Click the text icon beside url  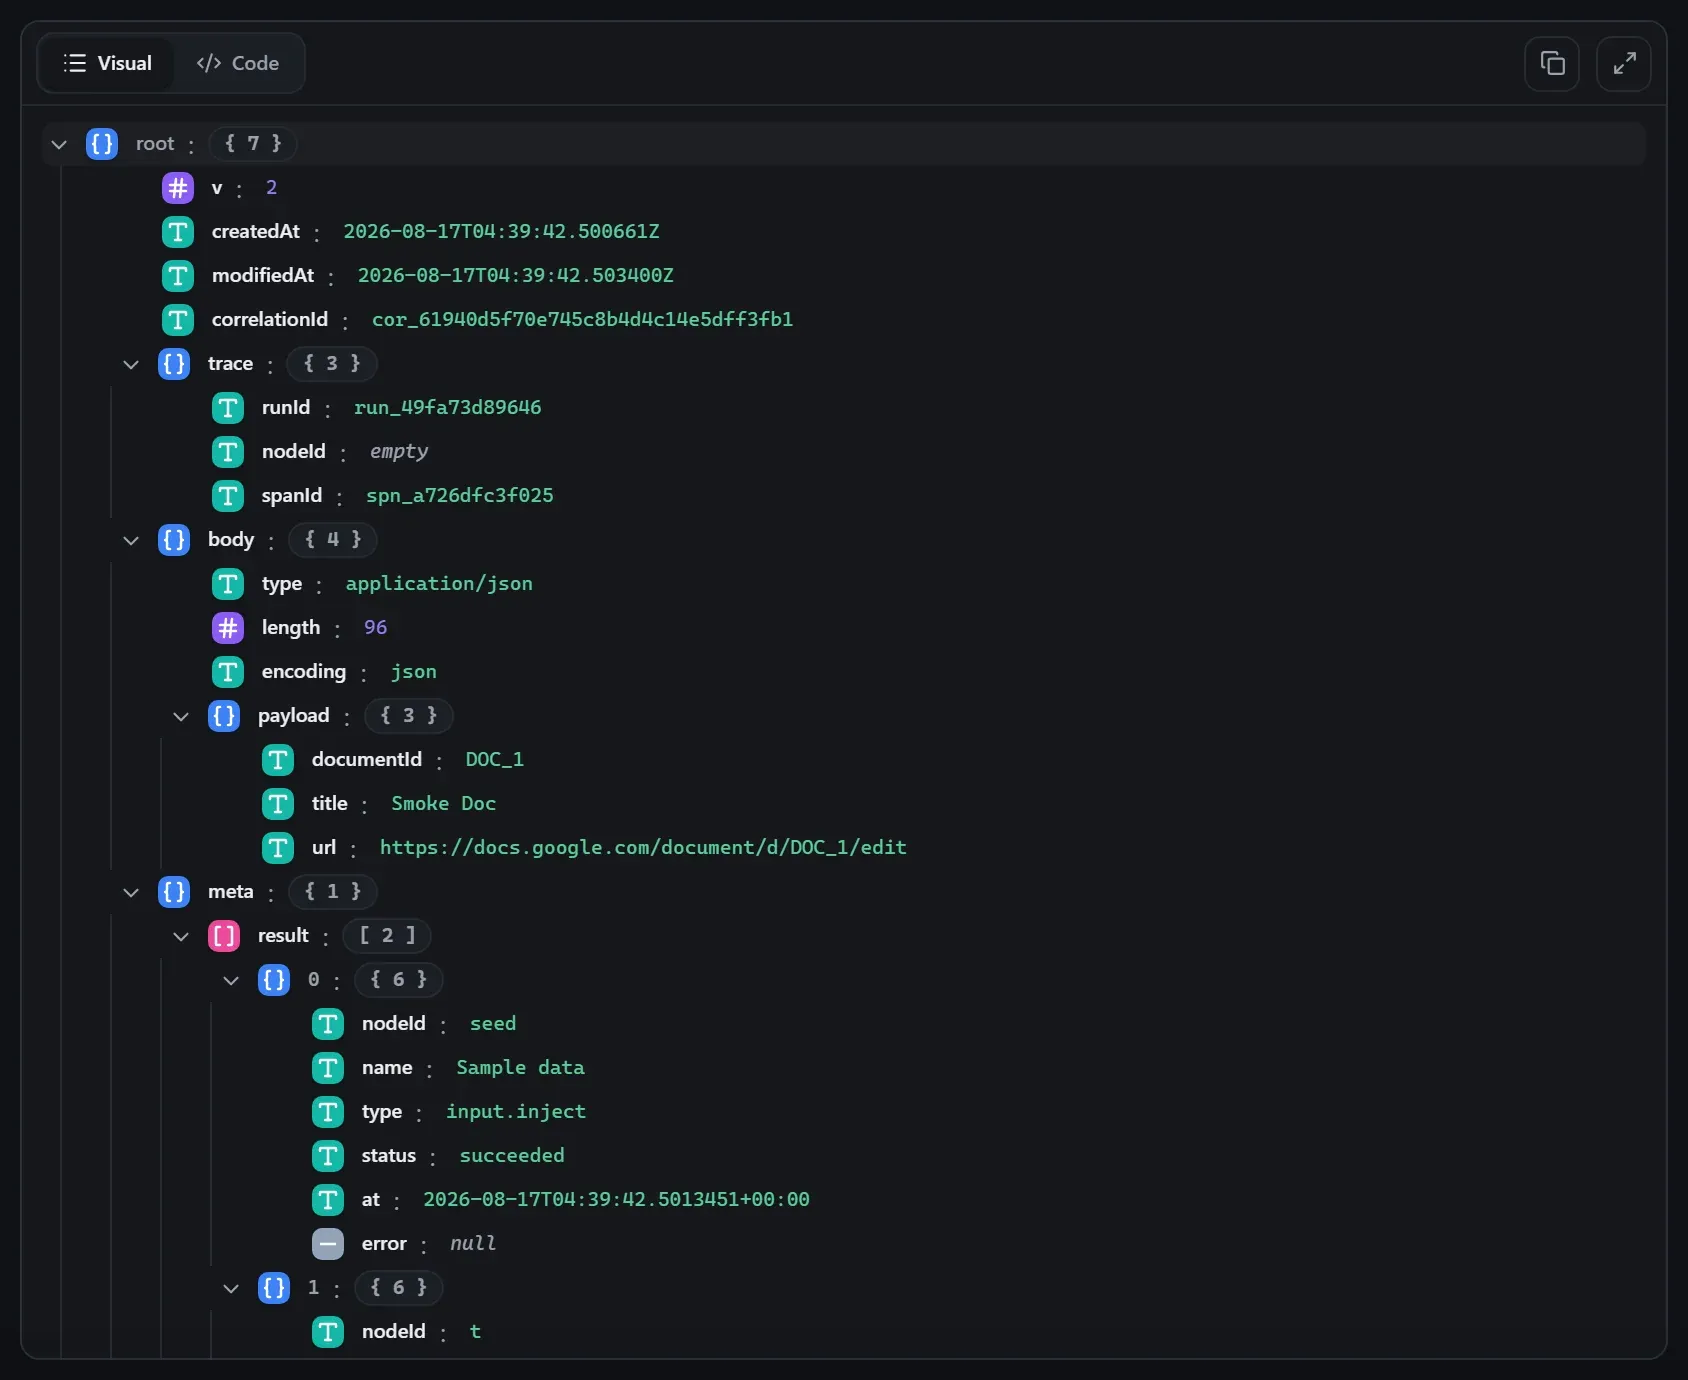coord(278,848)
